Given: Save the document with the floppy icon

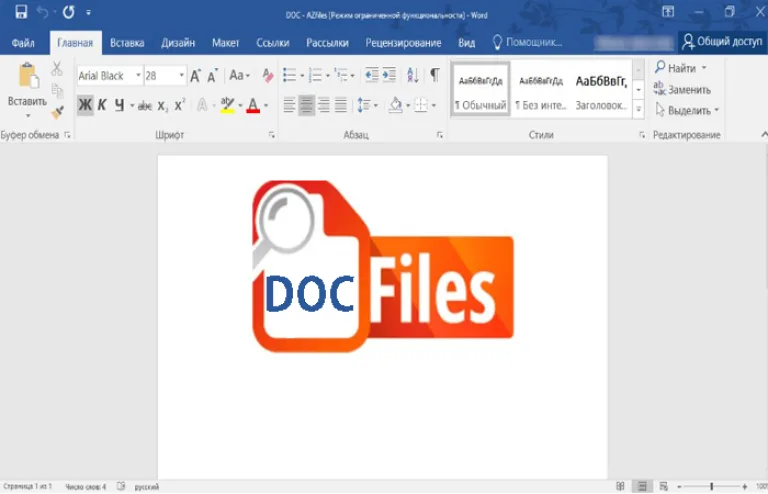Looking at the screenshot, I should tap(21, 12).
